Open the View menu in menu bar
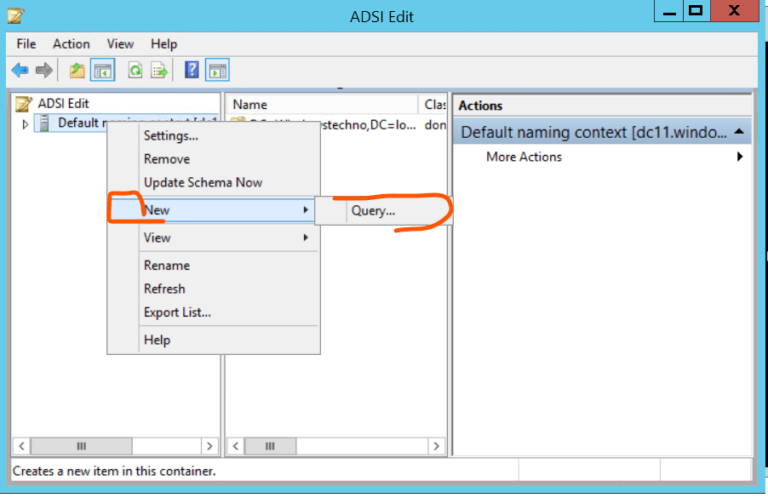 (x=120, y=44)
